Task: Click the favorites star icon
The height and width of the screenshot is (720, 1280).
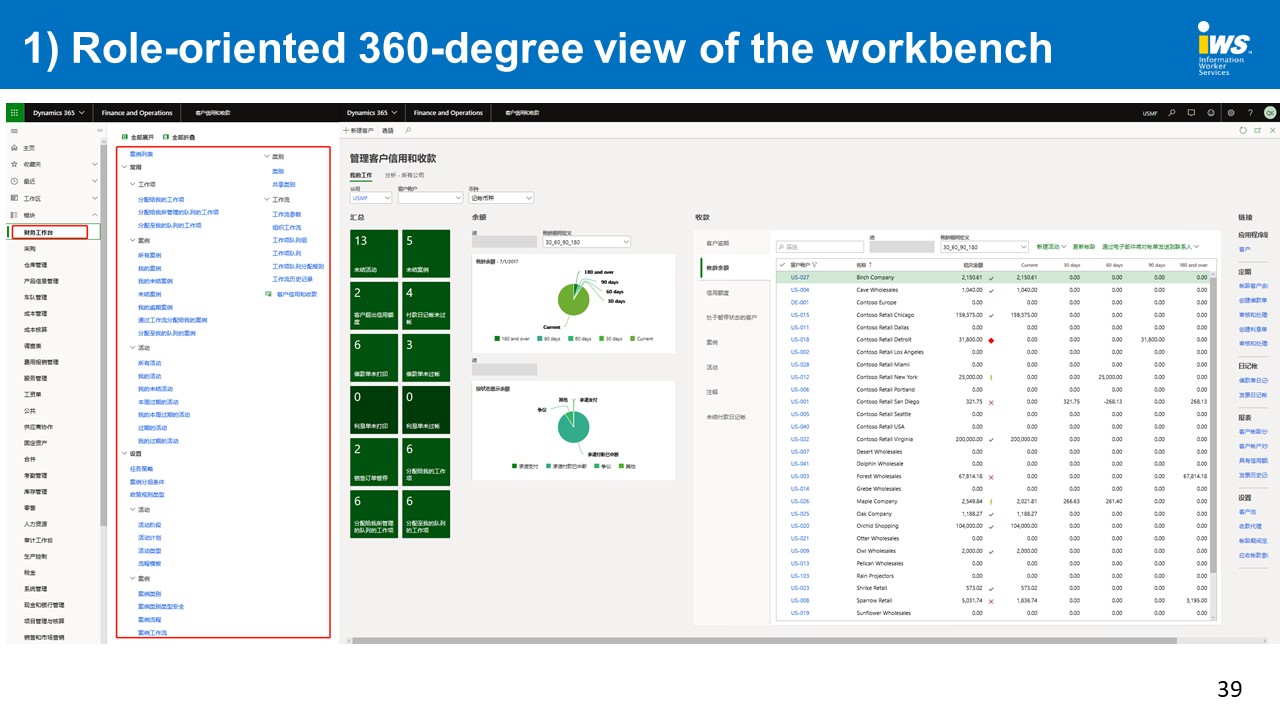Action: (x=14, y=164)
